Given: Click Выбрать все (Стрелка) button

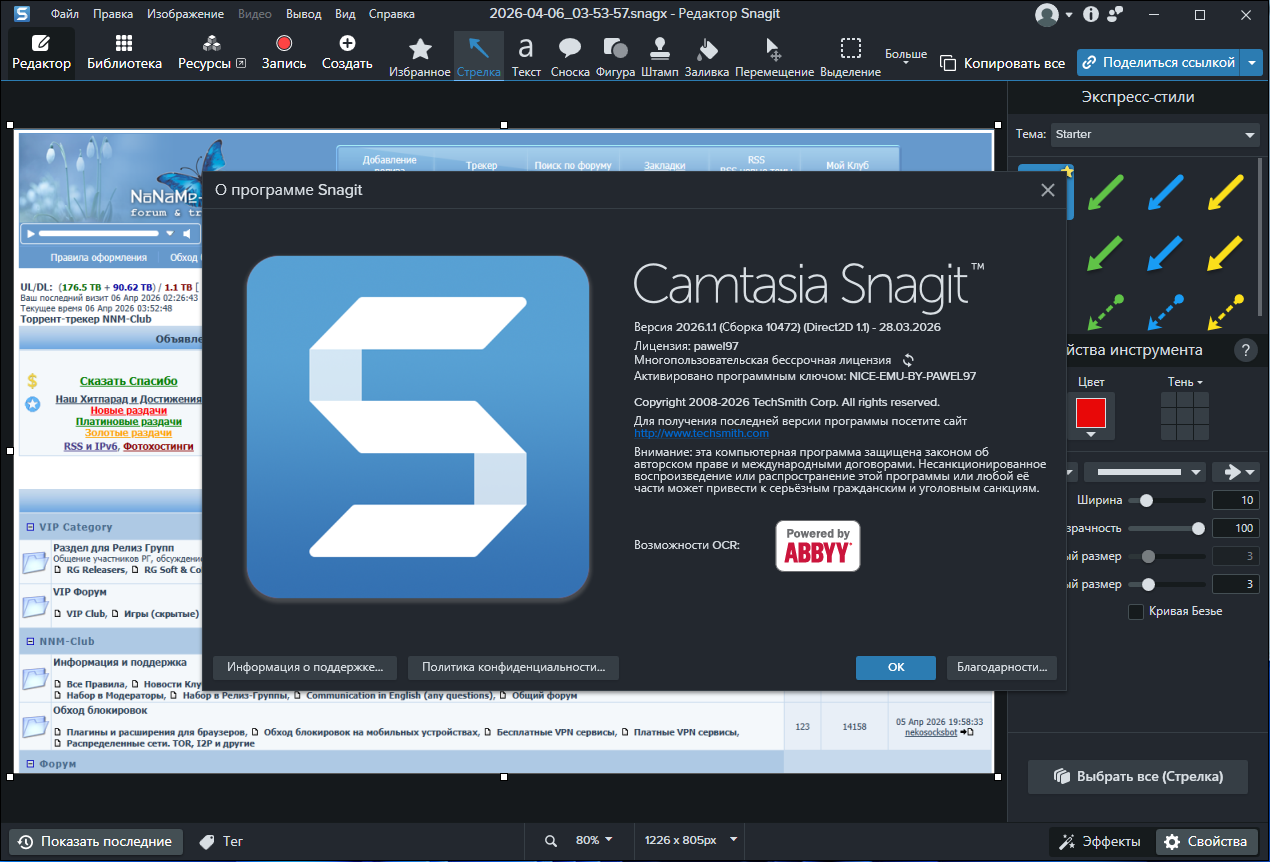Looking at the screenshot, I should coord(1139,777).
